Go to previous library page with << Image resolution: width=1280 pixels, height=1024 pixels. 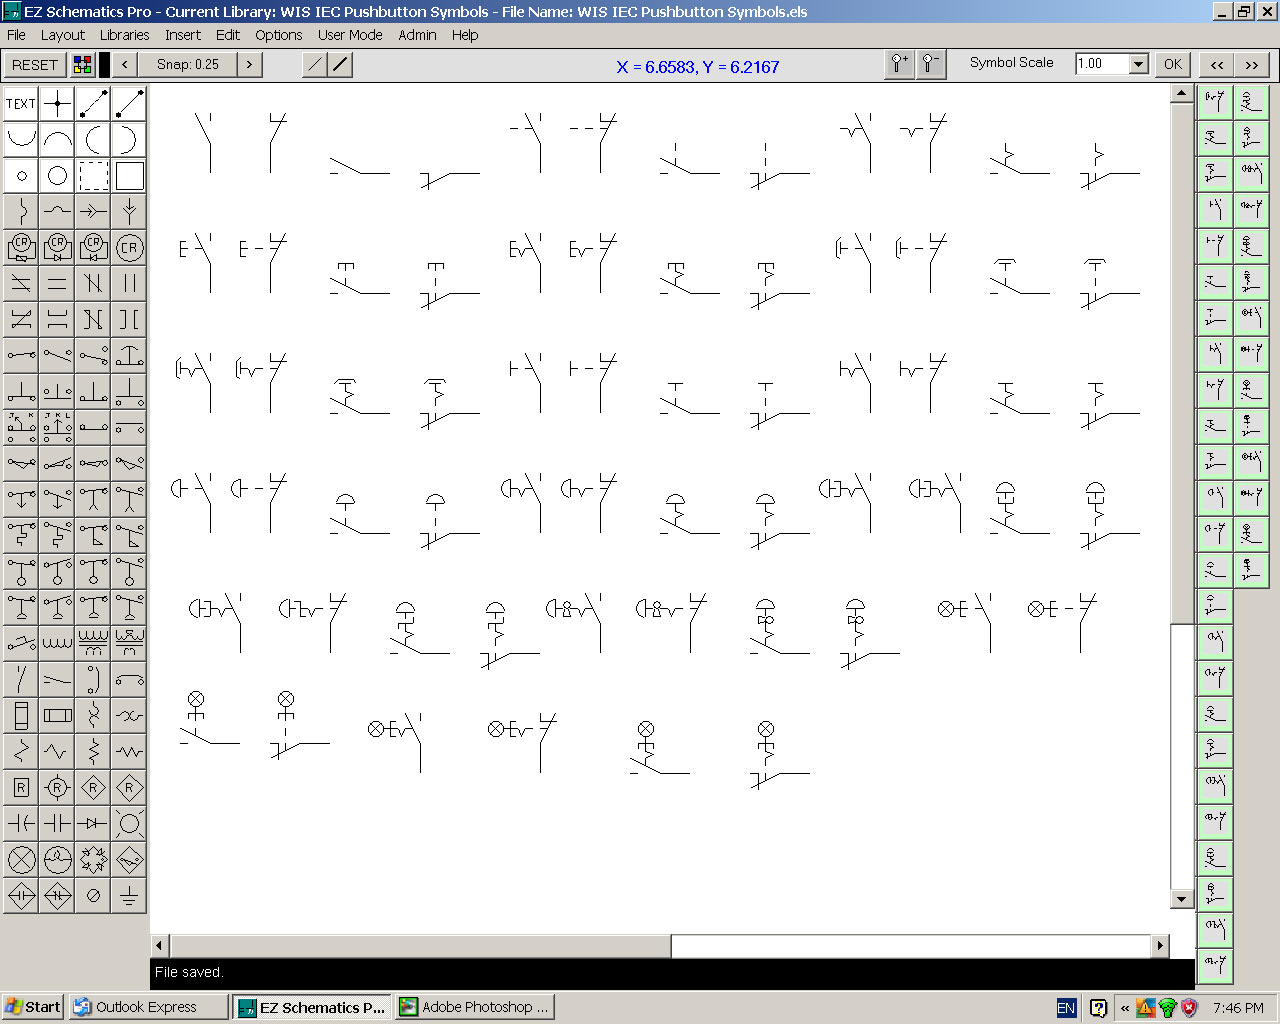pos(1217,64)
